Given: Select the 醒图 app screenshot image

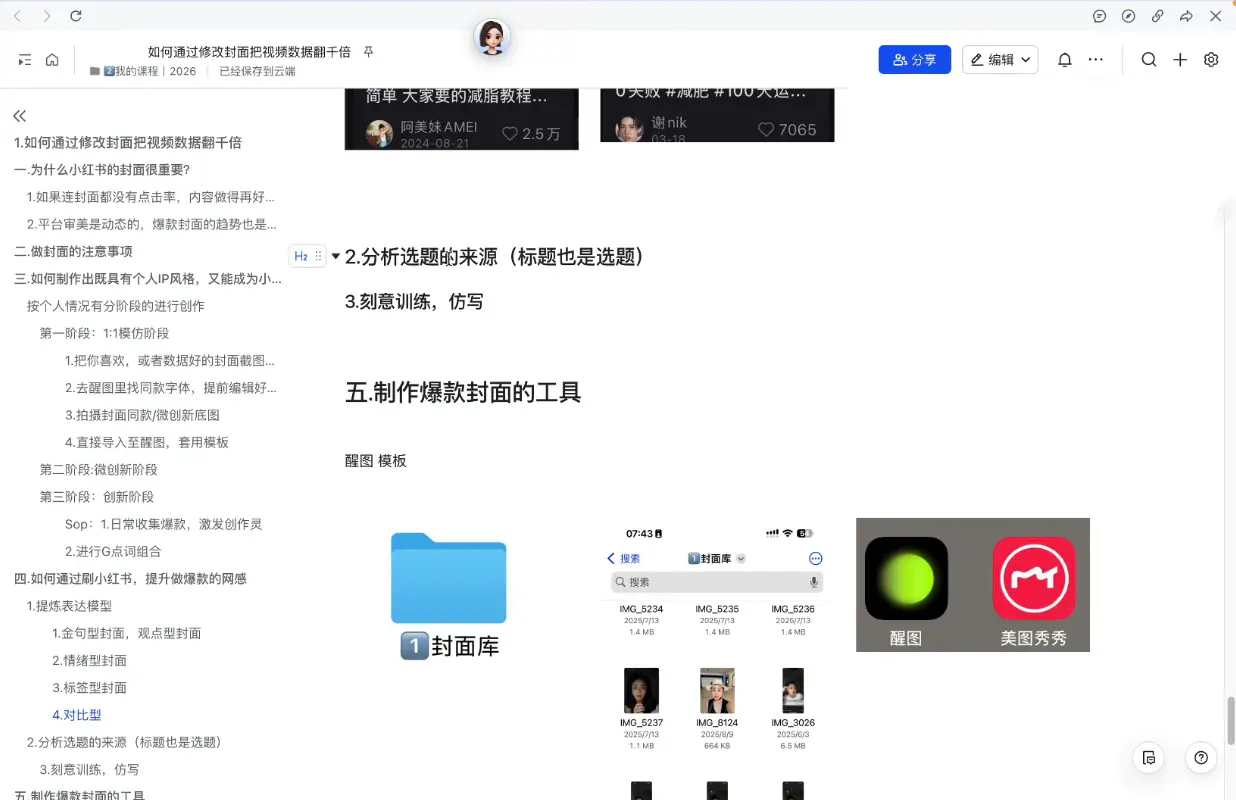Looking at the screenshot, I should point(905,584).
